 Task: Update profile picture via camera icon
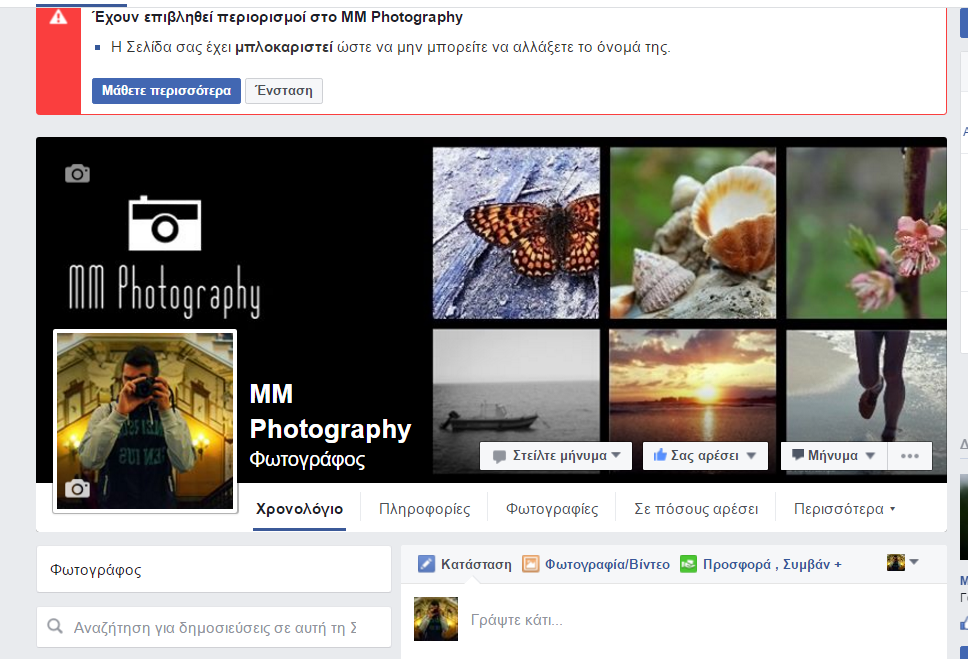[77, 489]
